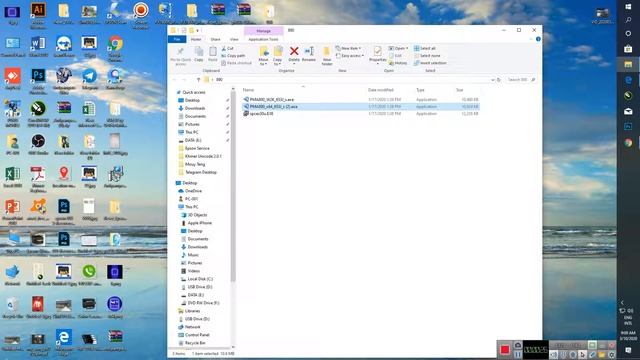Open the Easy access dropdown
The height and width of the screenshot is (360, 640).
point(350,56)
